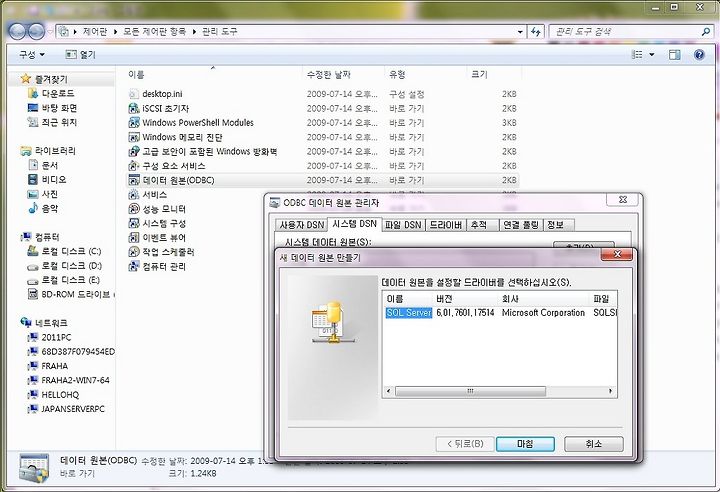
Task: Sort files by 이름 column header
Action: point(214,74)
